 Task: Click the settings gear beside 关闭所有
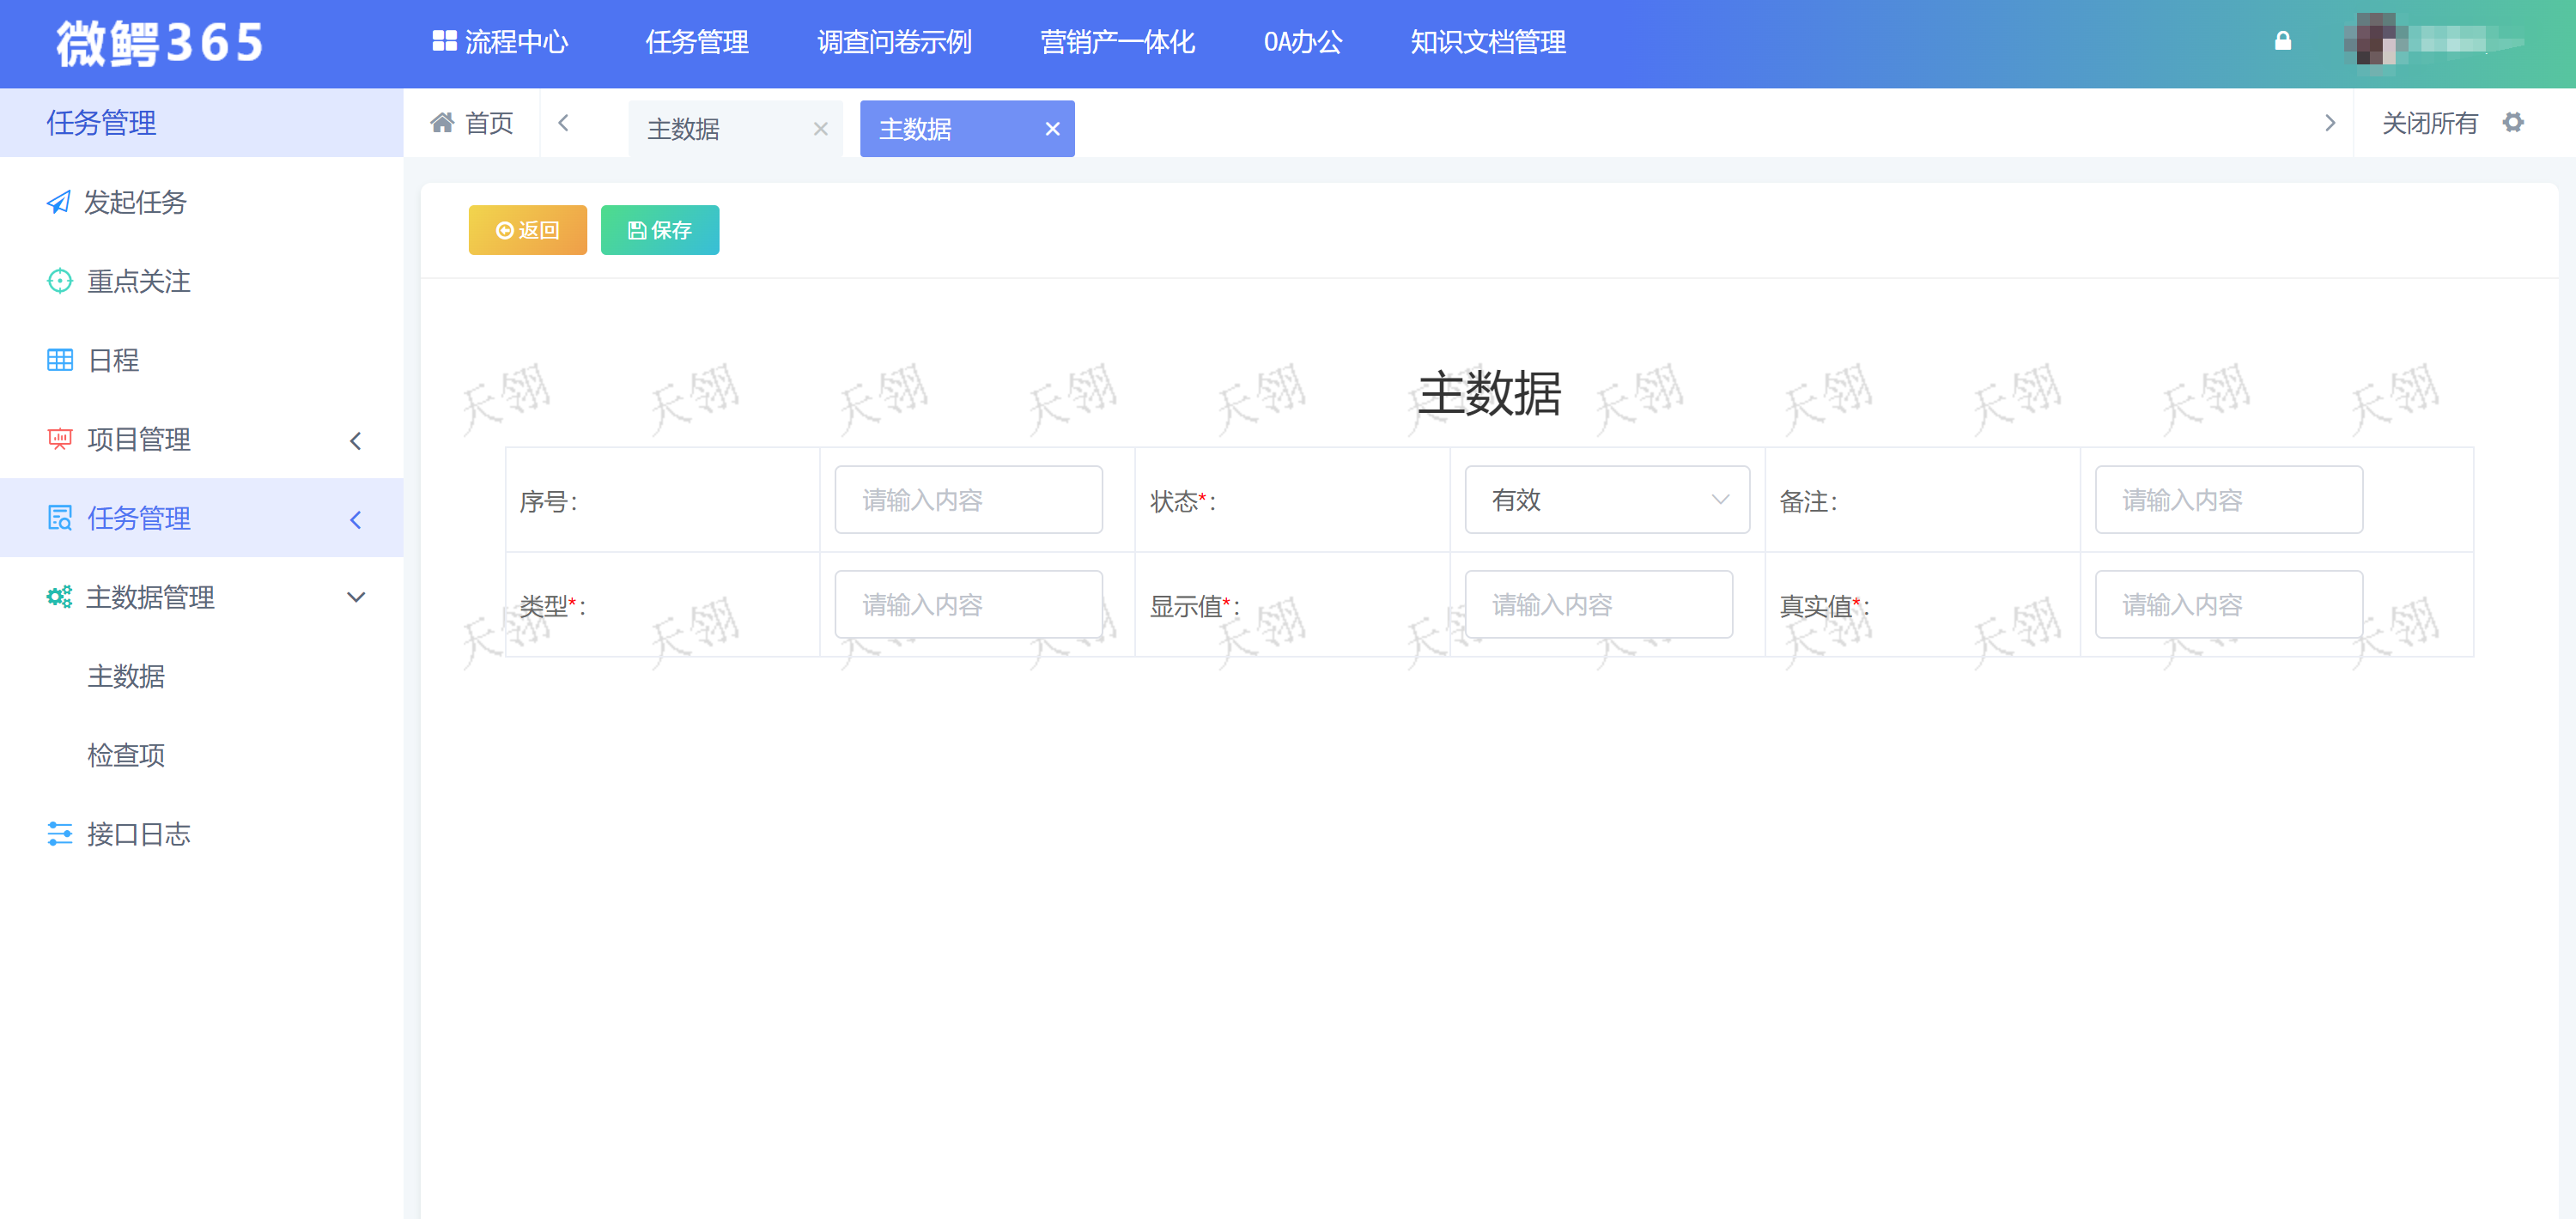click(2513, 122)
